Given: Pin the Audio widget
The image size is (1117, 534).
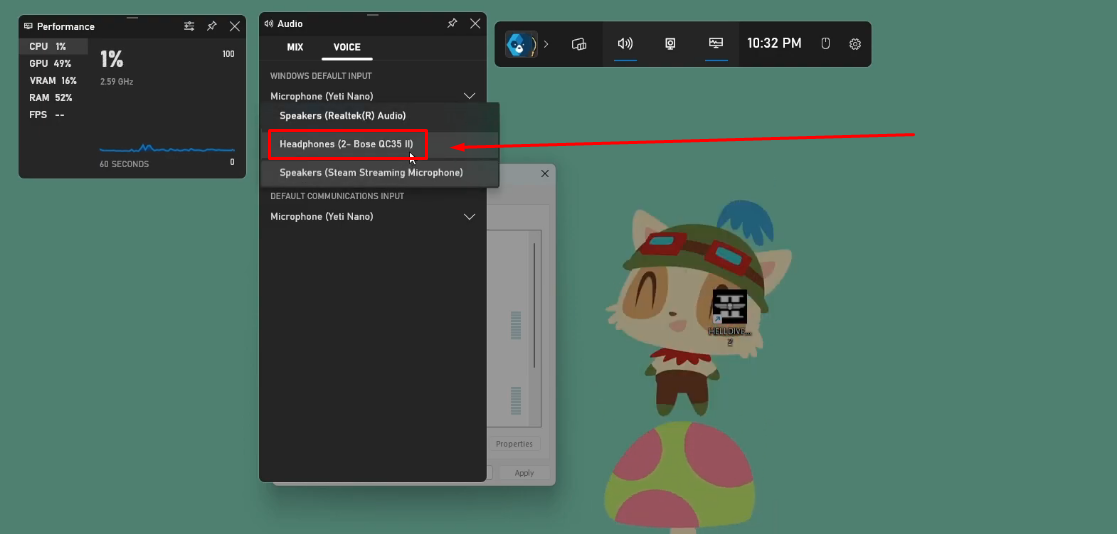Looking at the screenshot, I should coord(452,23).
